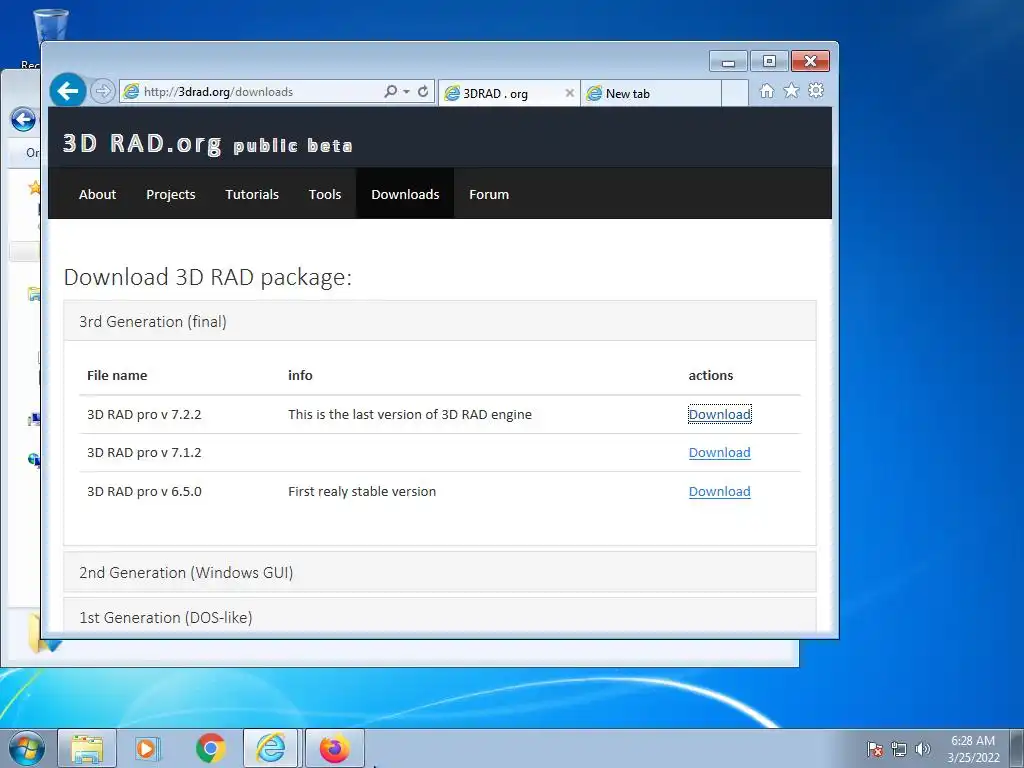This screenshot has height=768, width=1024.
Task: Close the 3DRAD . org tab
Action: coord(569,93)
